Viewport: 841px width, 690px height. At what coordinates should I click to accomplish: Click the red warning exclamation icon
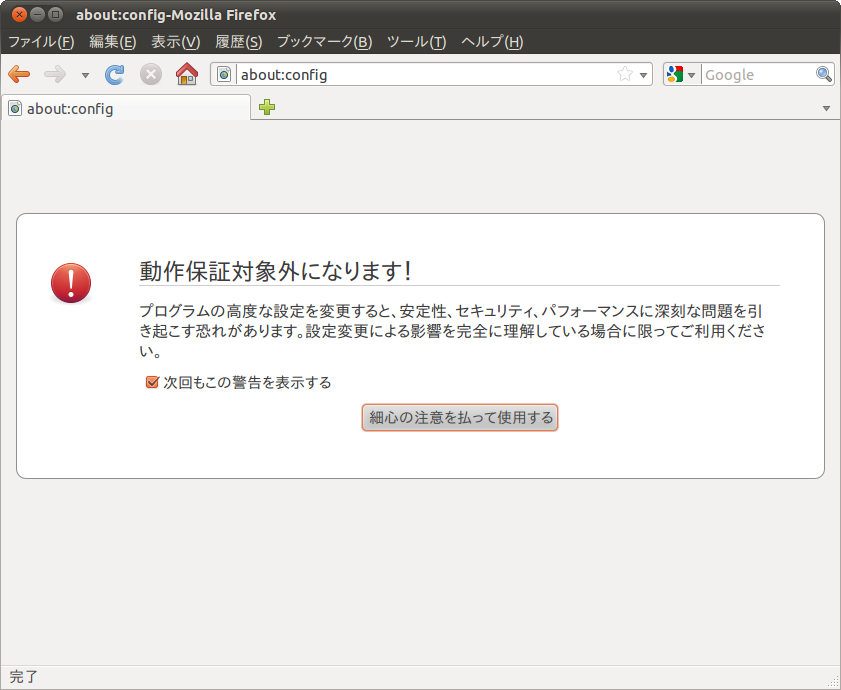(71, 283)
